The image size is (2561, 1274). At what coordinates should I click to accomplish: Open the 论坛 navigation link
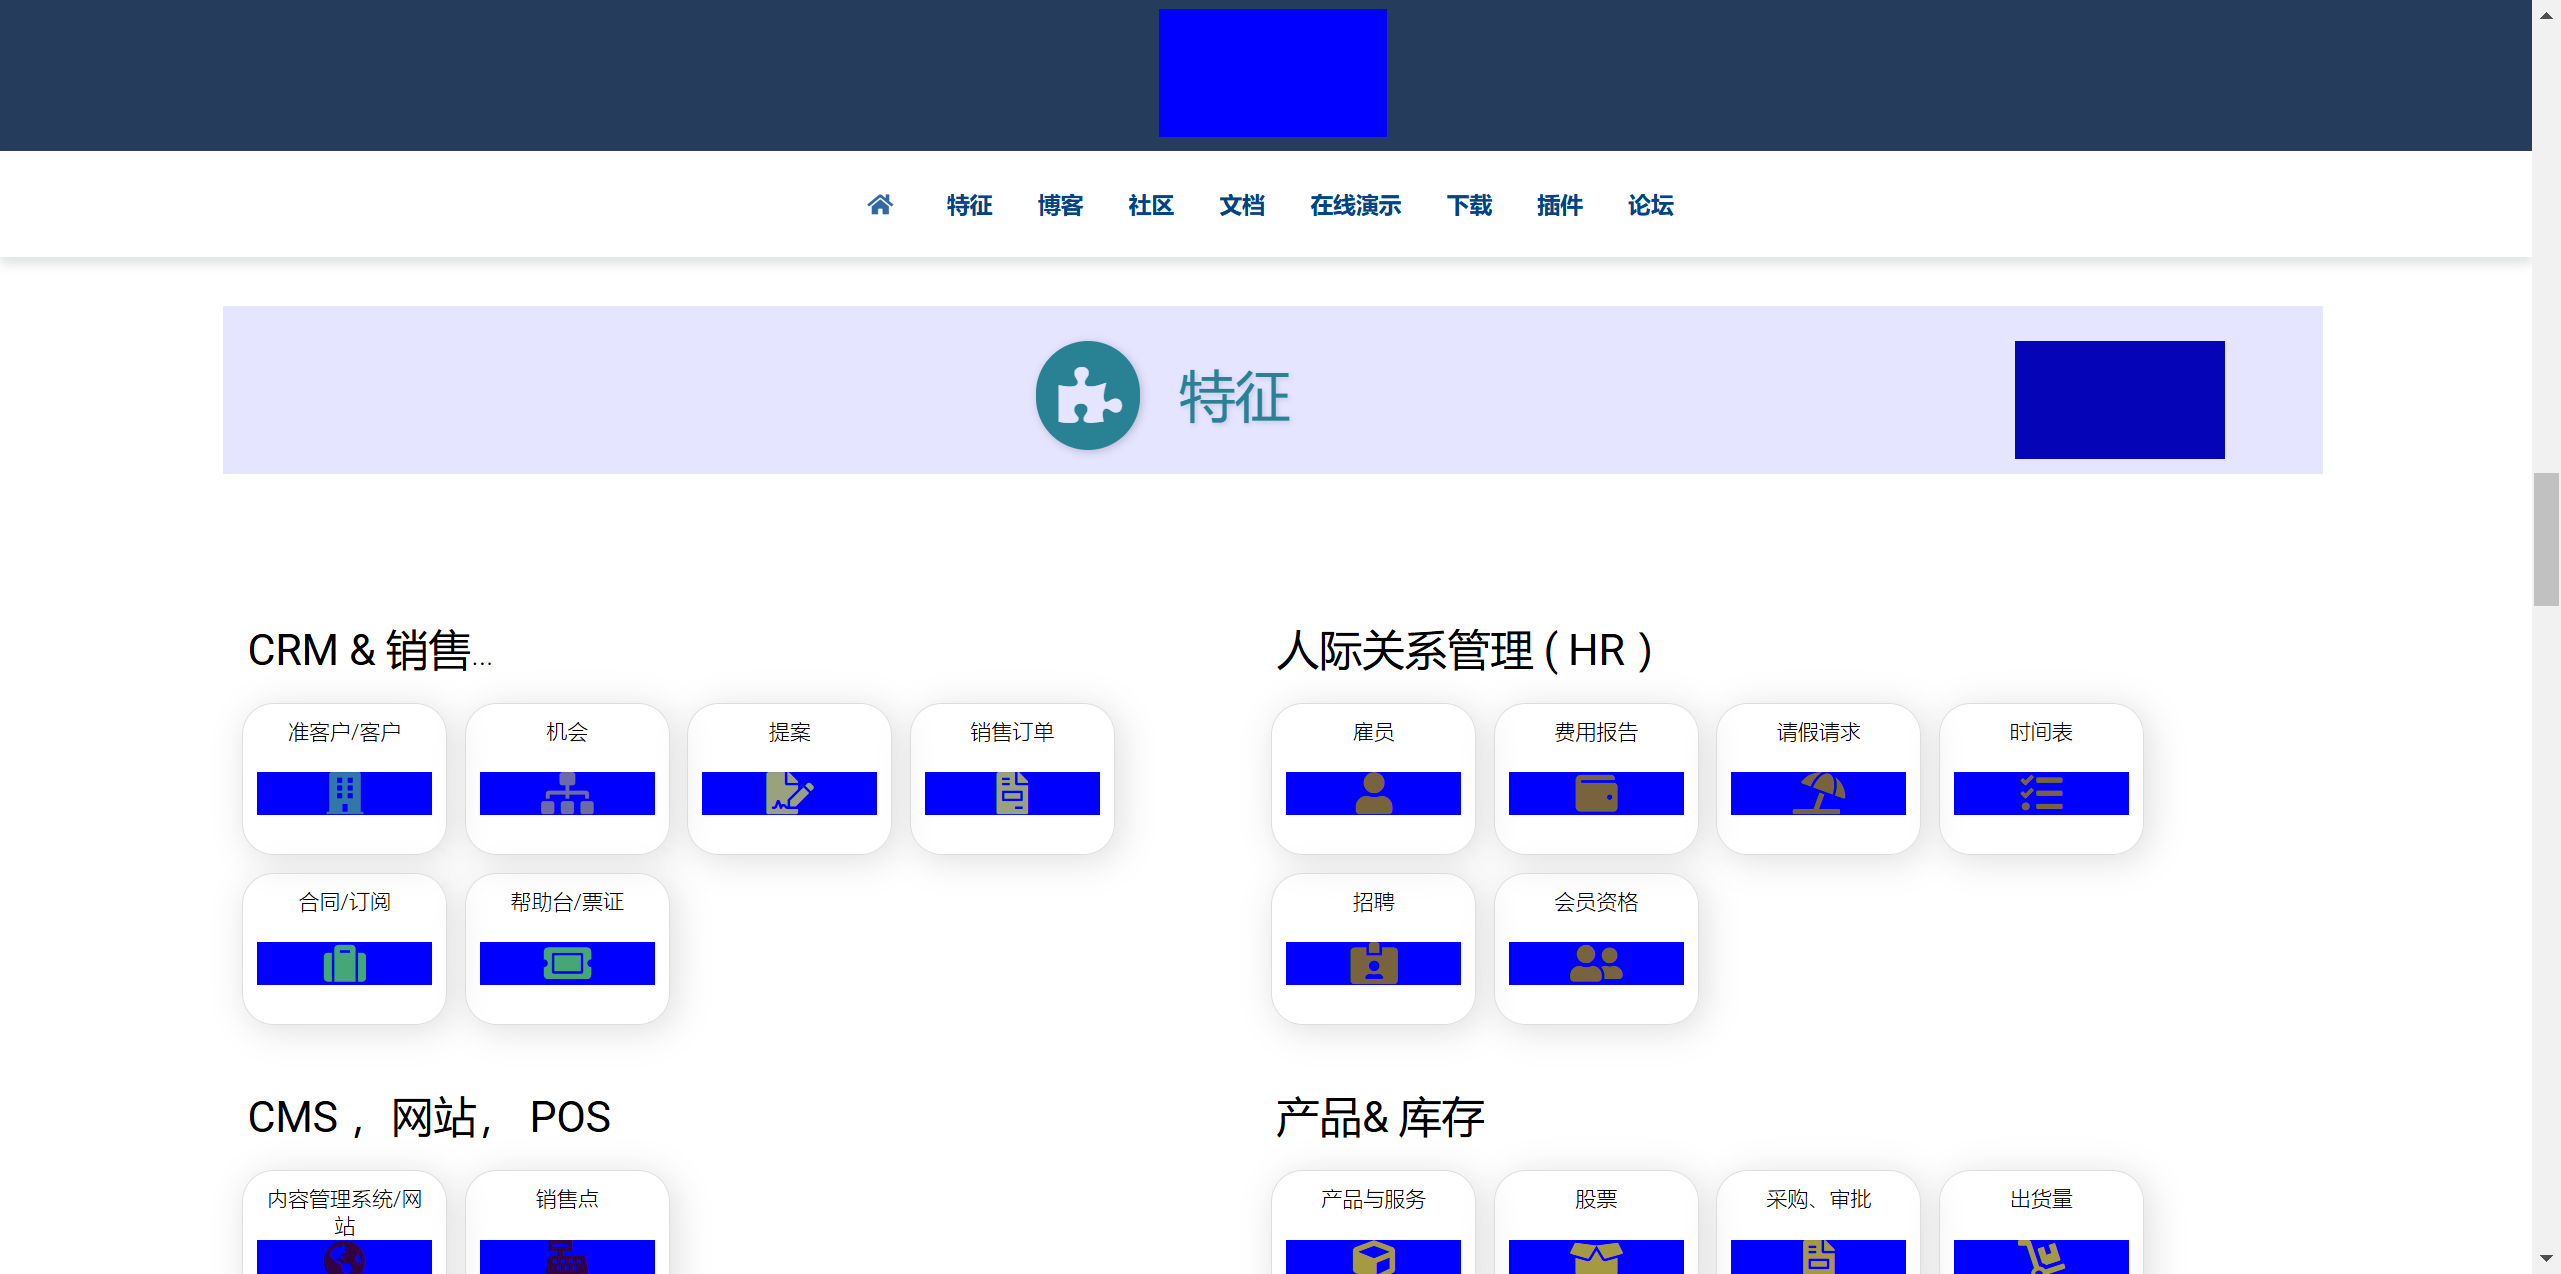[1650, 205]
